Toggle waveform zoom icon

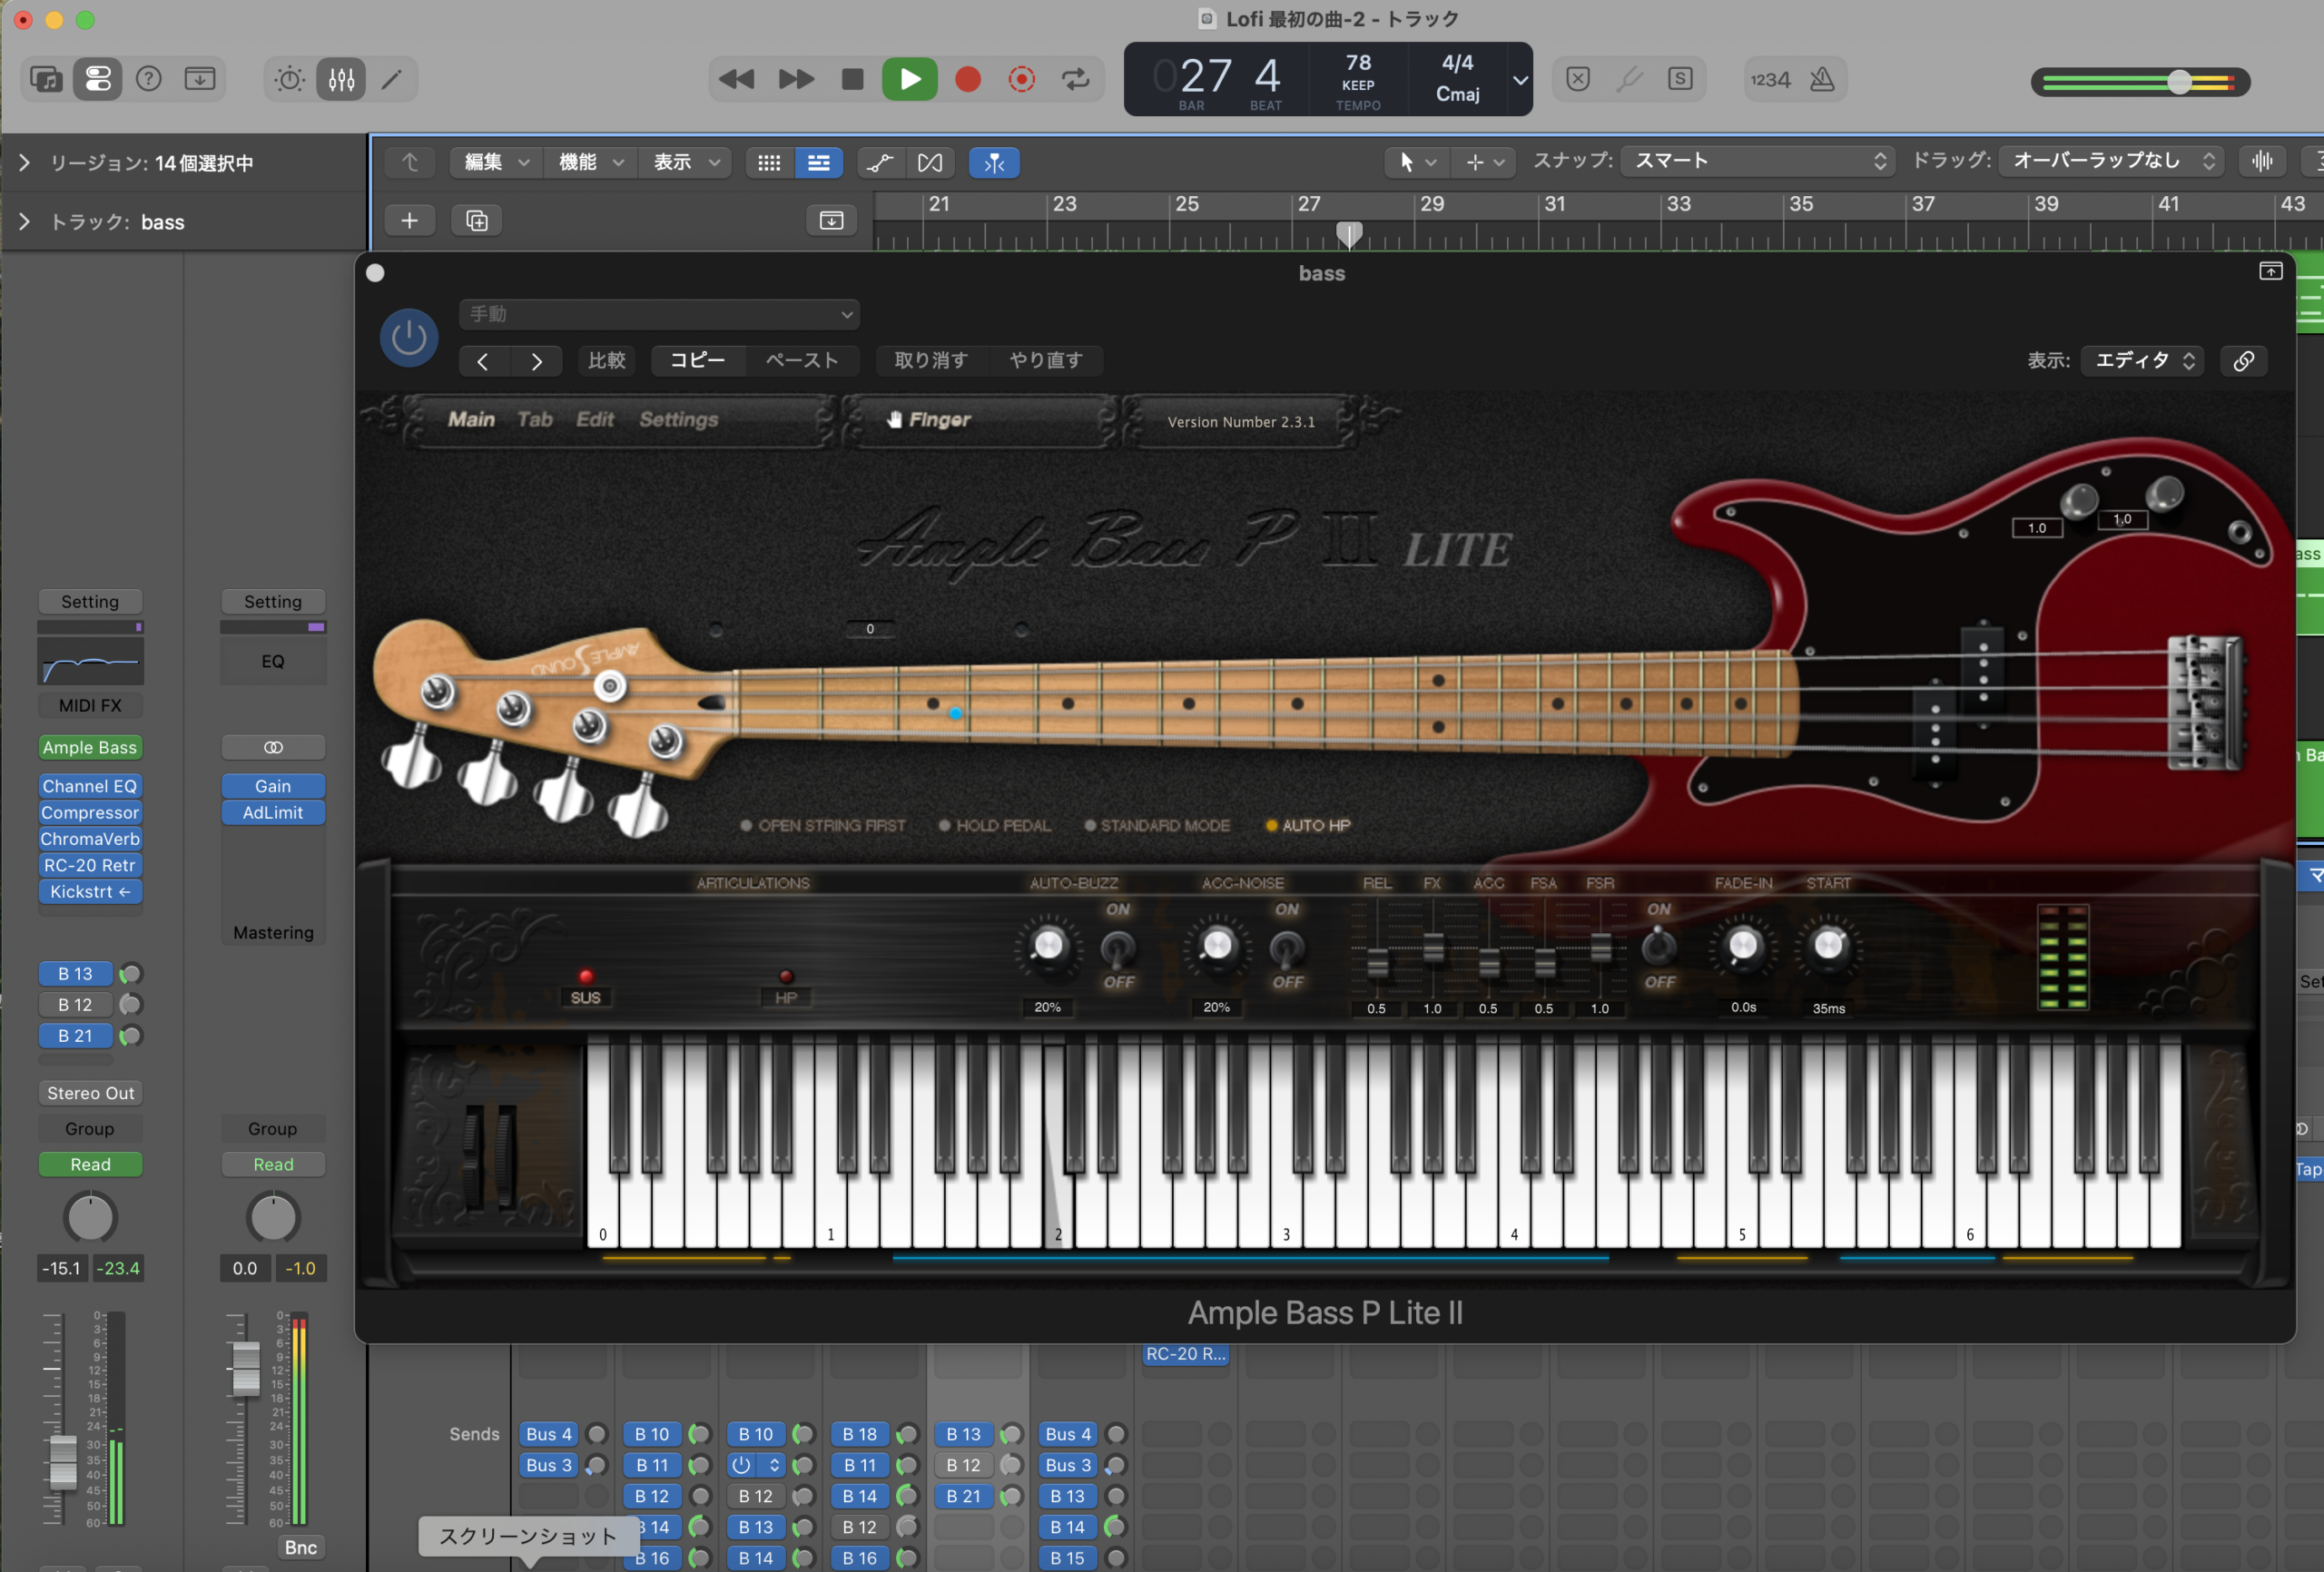point(2261,161)
